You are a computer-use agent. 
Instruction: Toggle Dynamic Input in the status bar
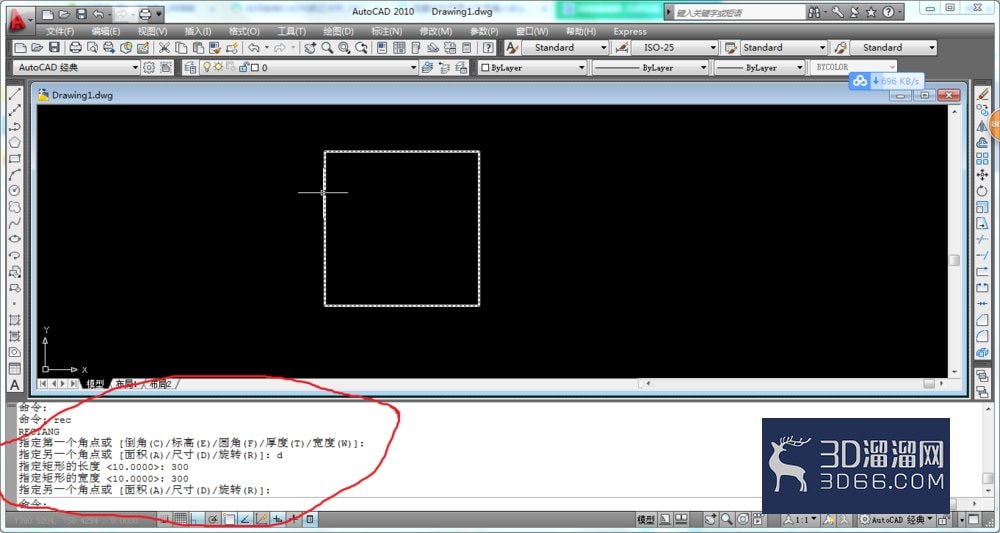pos(277,520)
